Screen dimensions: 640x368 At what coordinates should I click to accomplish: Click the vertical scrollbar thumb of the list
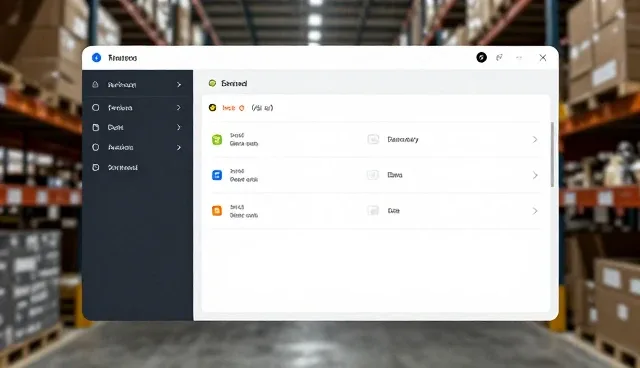[x=552, y=155]
